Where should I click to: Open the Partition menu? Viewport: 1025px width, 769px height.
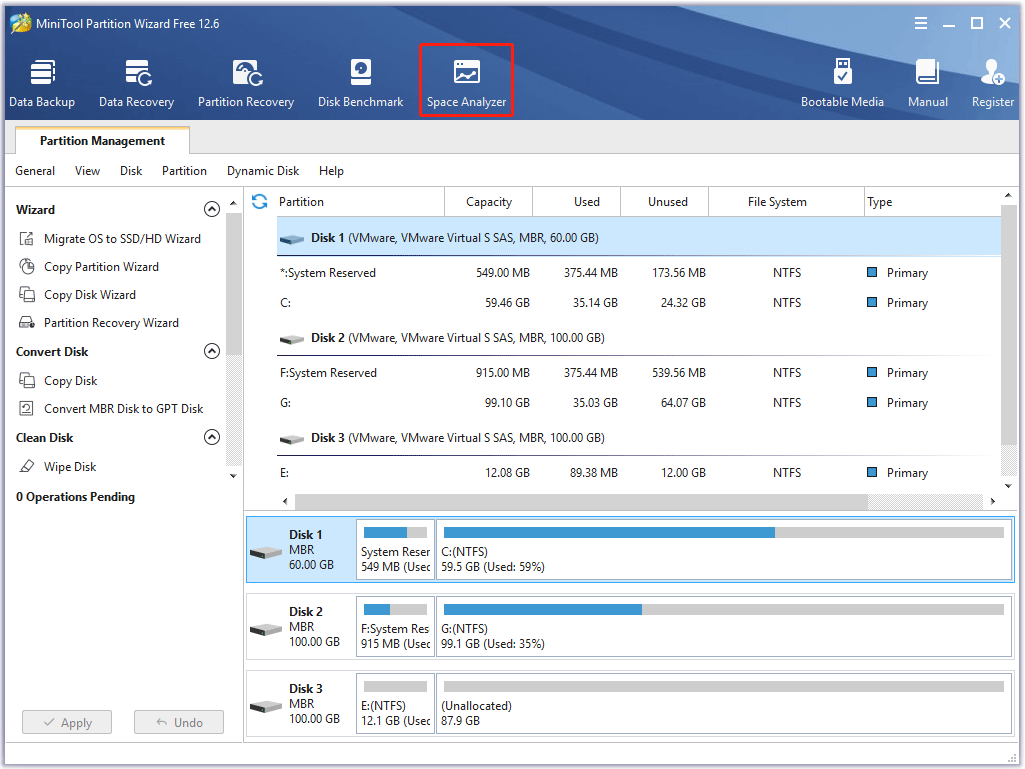184,171
